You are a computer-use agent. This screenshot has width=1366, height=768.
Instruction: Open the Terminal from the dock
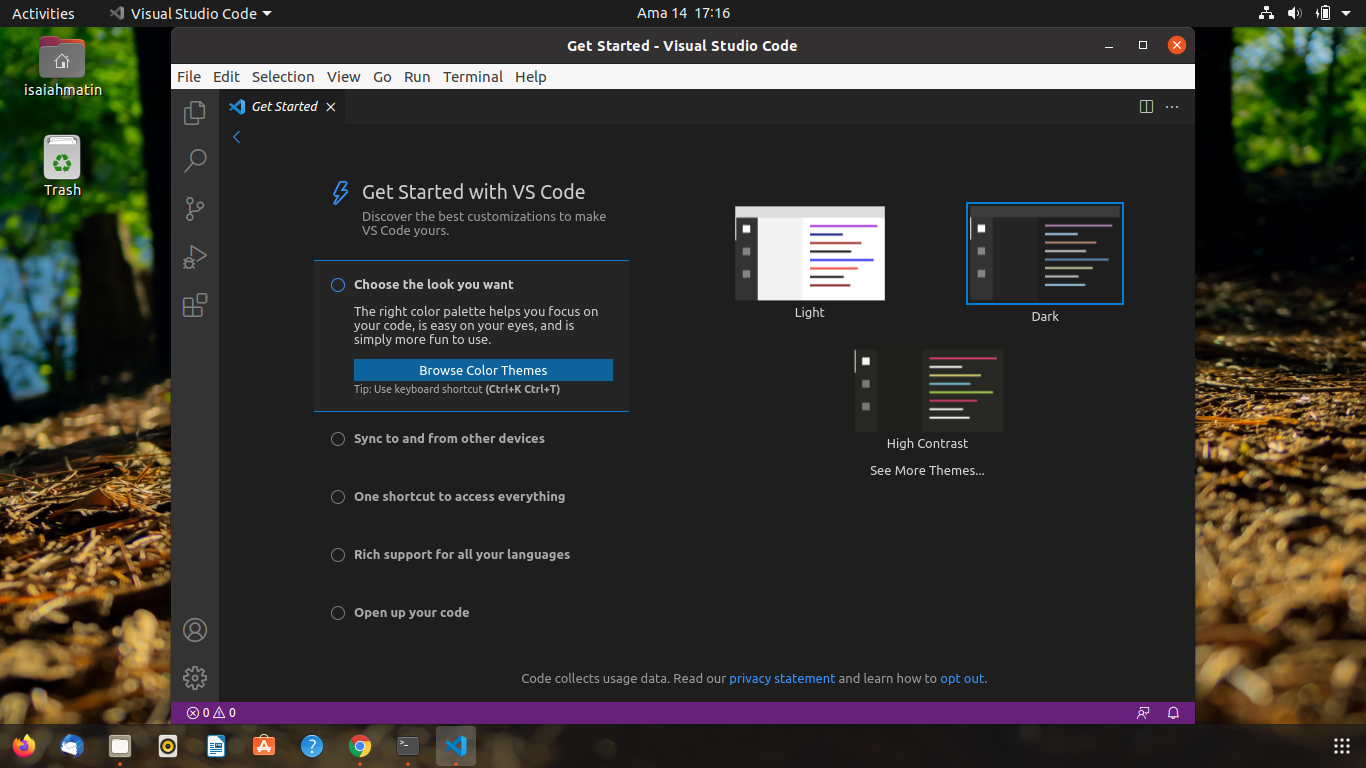click(x=408, y=746)
